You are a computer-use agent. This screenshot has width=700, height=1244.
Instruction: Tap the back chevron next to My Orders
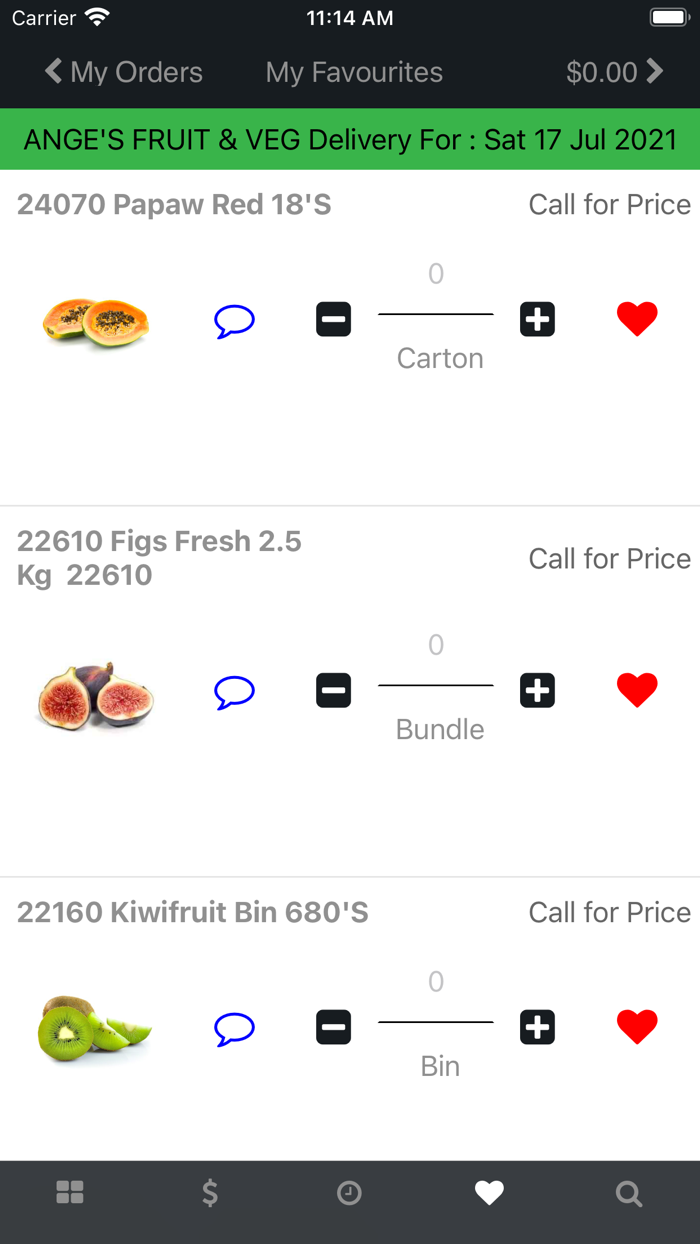tap(51, 72)
